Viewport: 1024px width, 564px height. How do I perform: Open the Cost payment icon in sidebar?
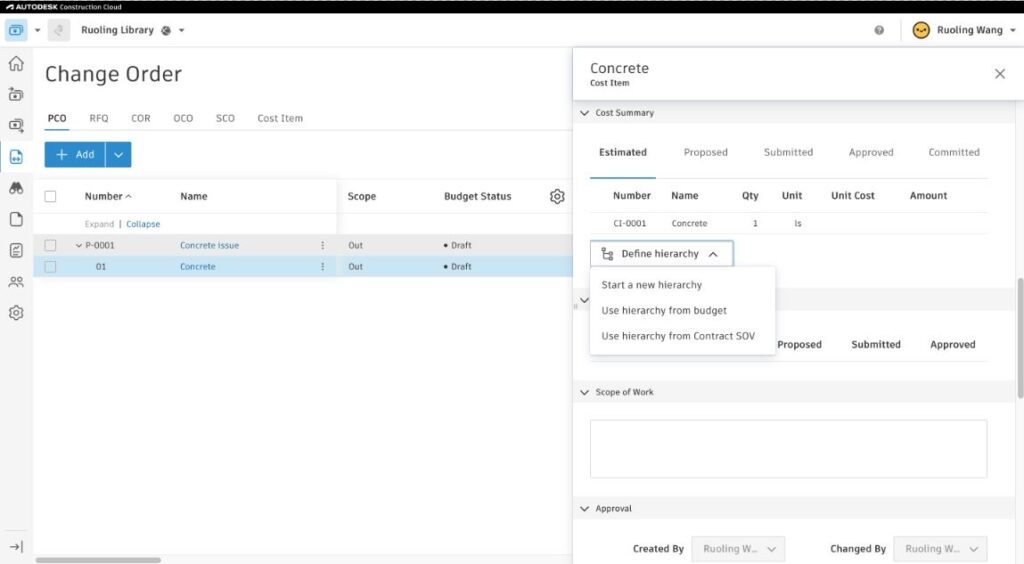(16, 125)
